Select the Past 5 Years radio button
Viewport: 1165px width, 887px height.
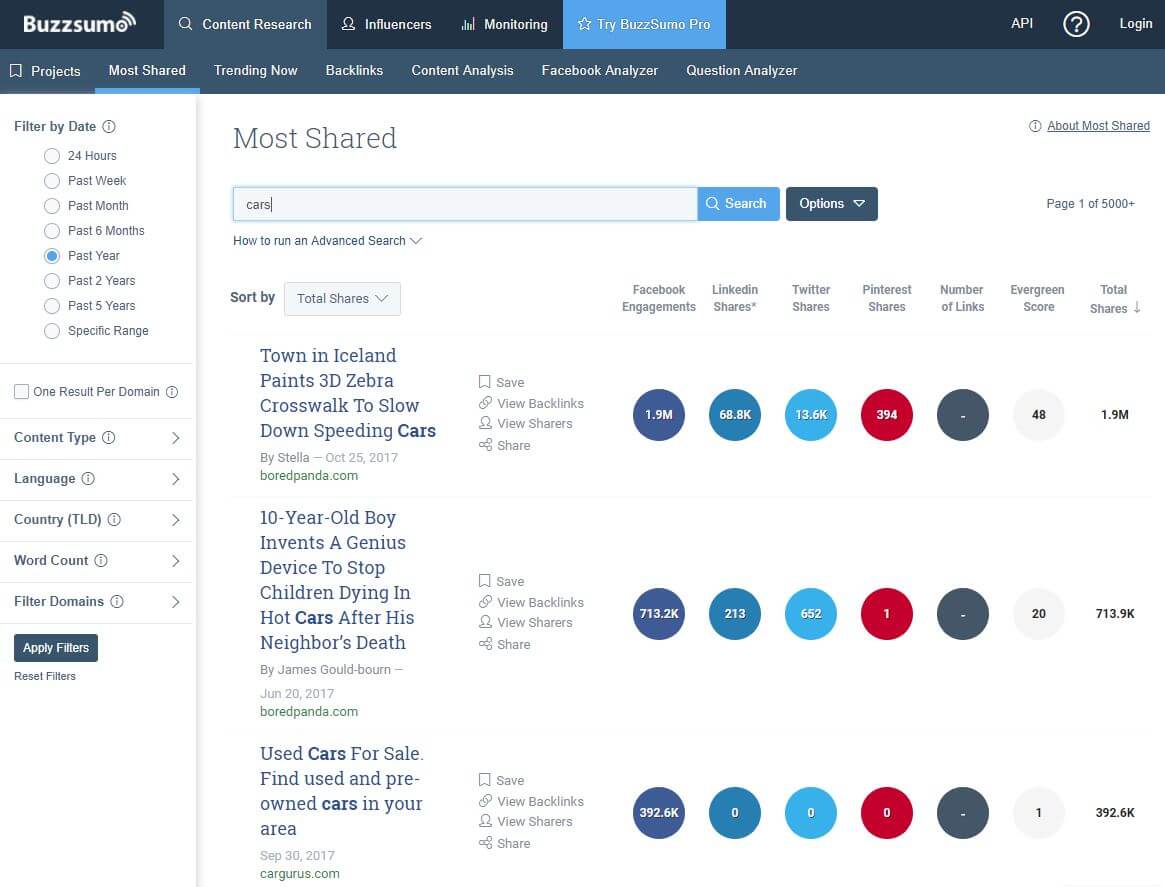(52, 306)
